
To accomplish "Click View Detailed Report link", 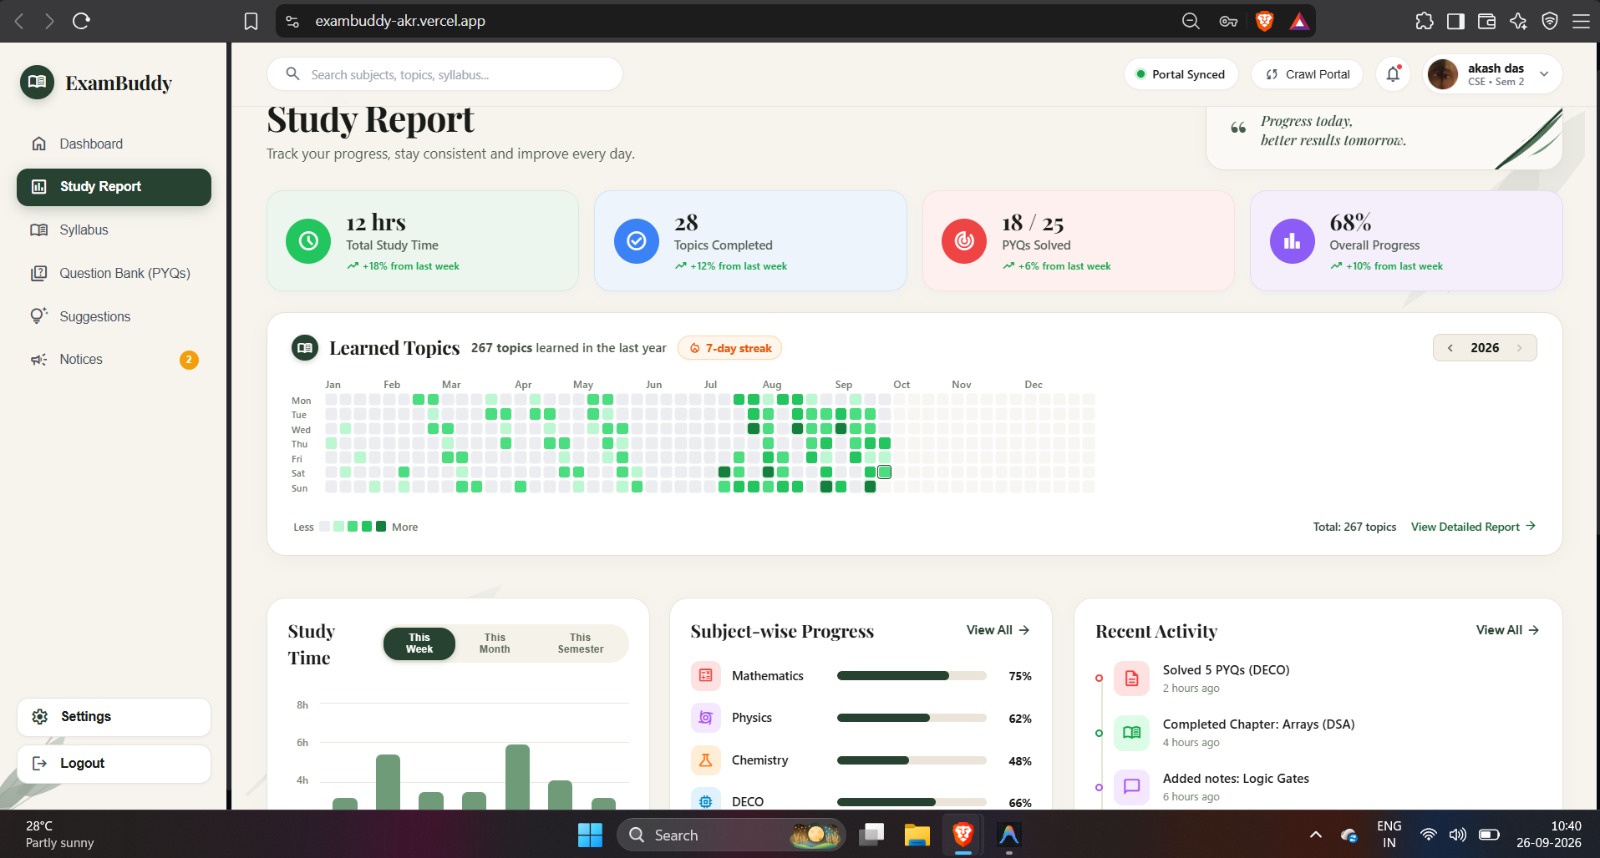I will click(1473, 527).
